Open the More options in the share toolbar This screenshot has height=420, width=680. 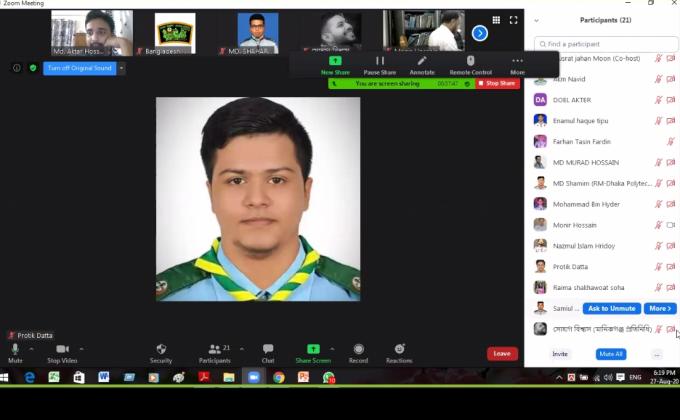pos(517,62)
